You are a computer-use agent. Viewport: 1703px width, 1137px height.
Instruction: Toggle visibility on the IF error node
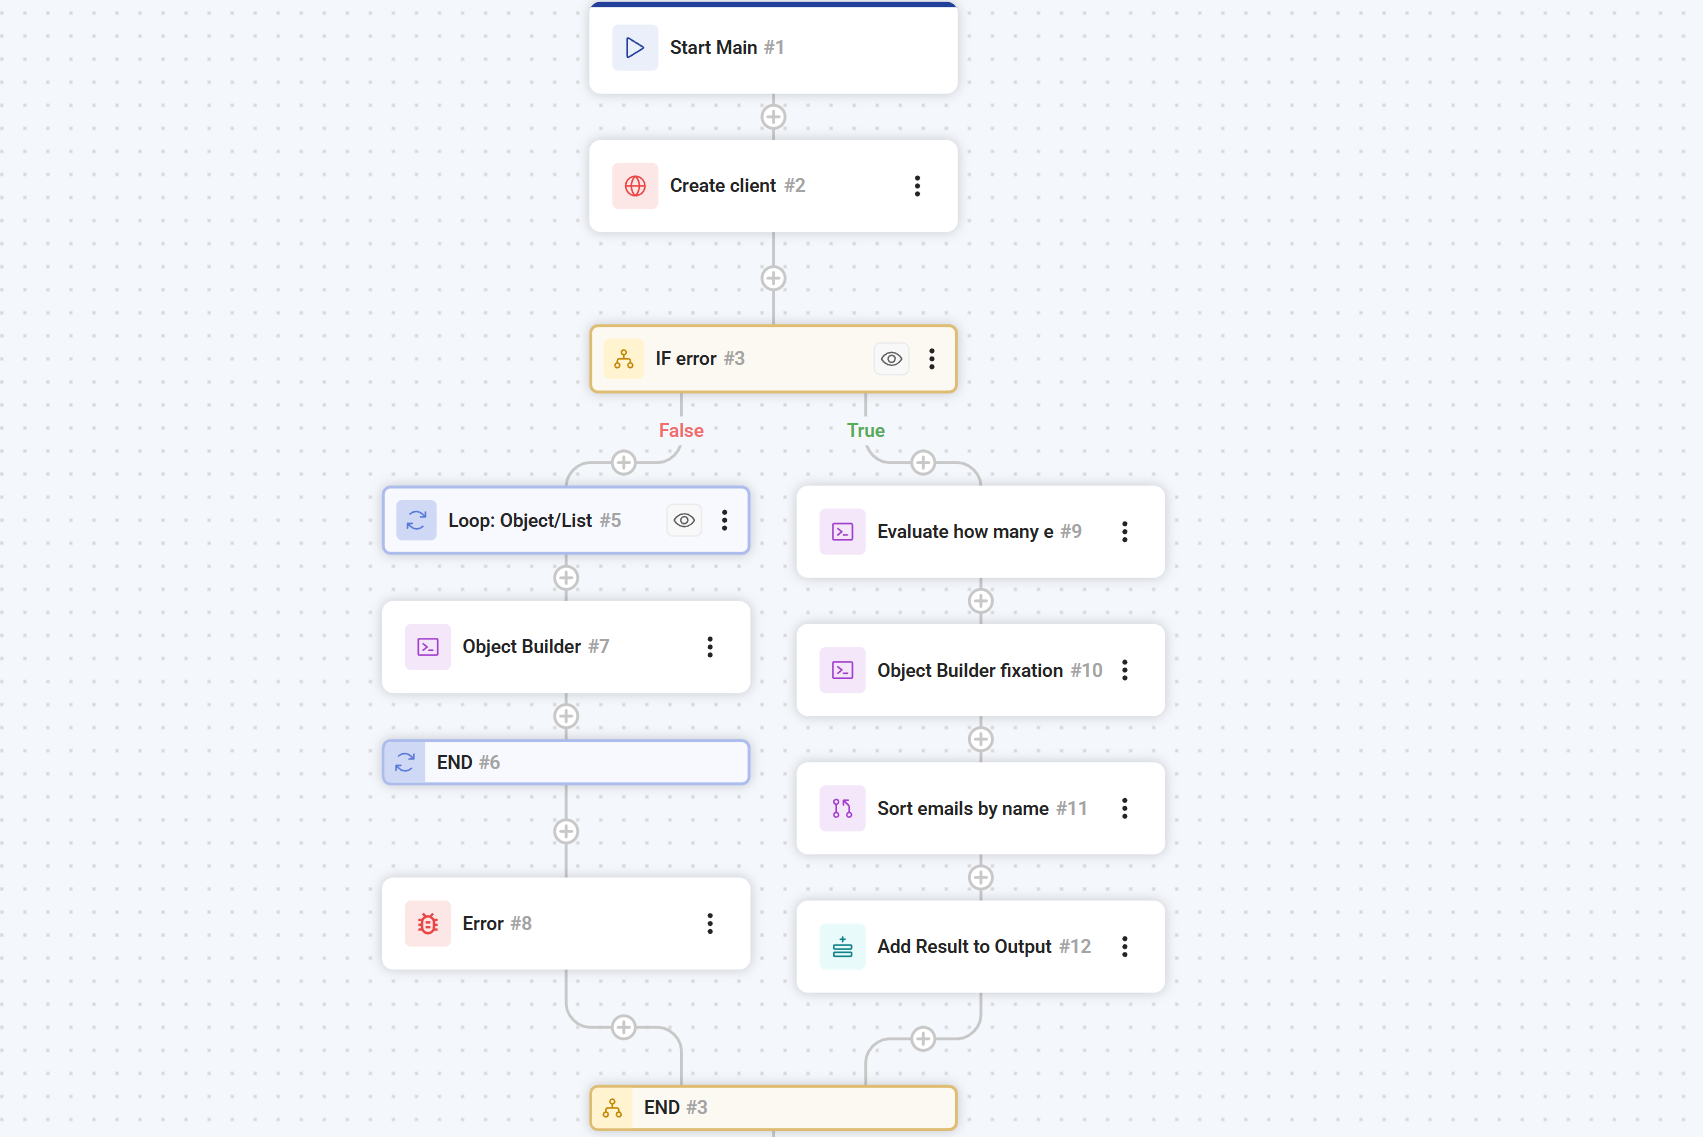click(x=891, y=358)
